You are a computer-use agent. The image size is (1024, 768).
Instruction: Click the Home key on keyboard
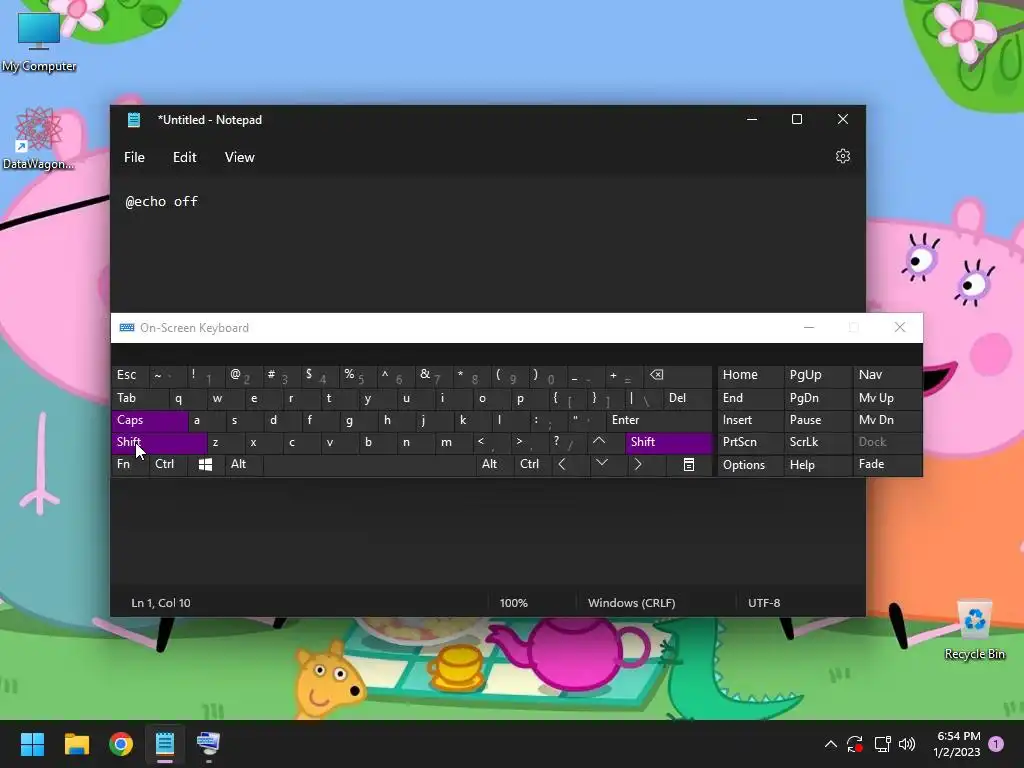(750, 375)
